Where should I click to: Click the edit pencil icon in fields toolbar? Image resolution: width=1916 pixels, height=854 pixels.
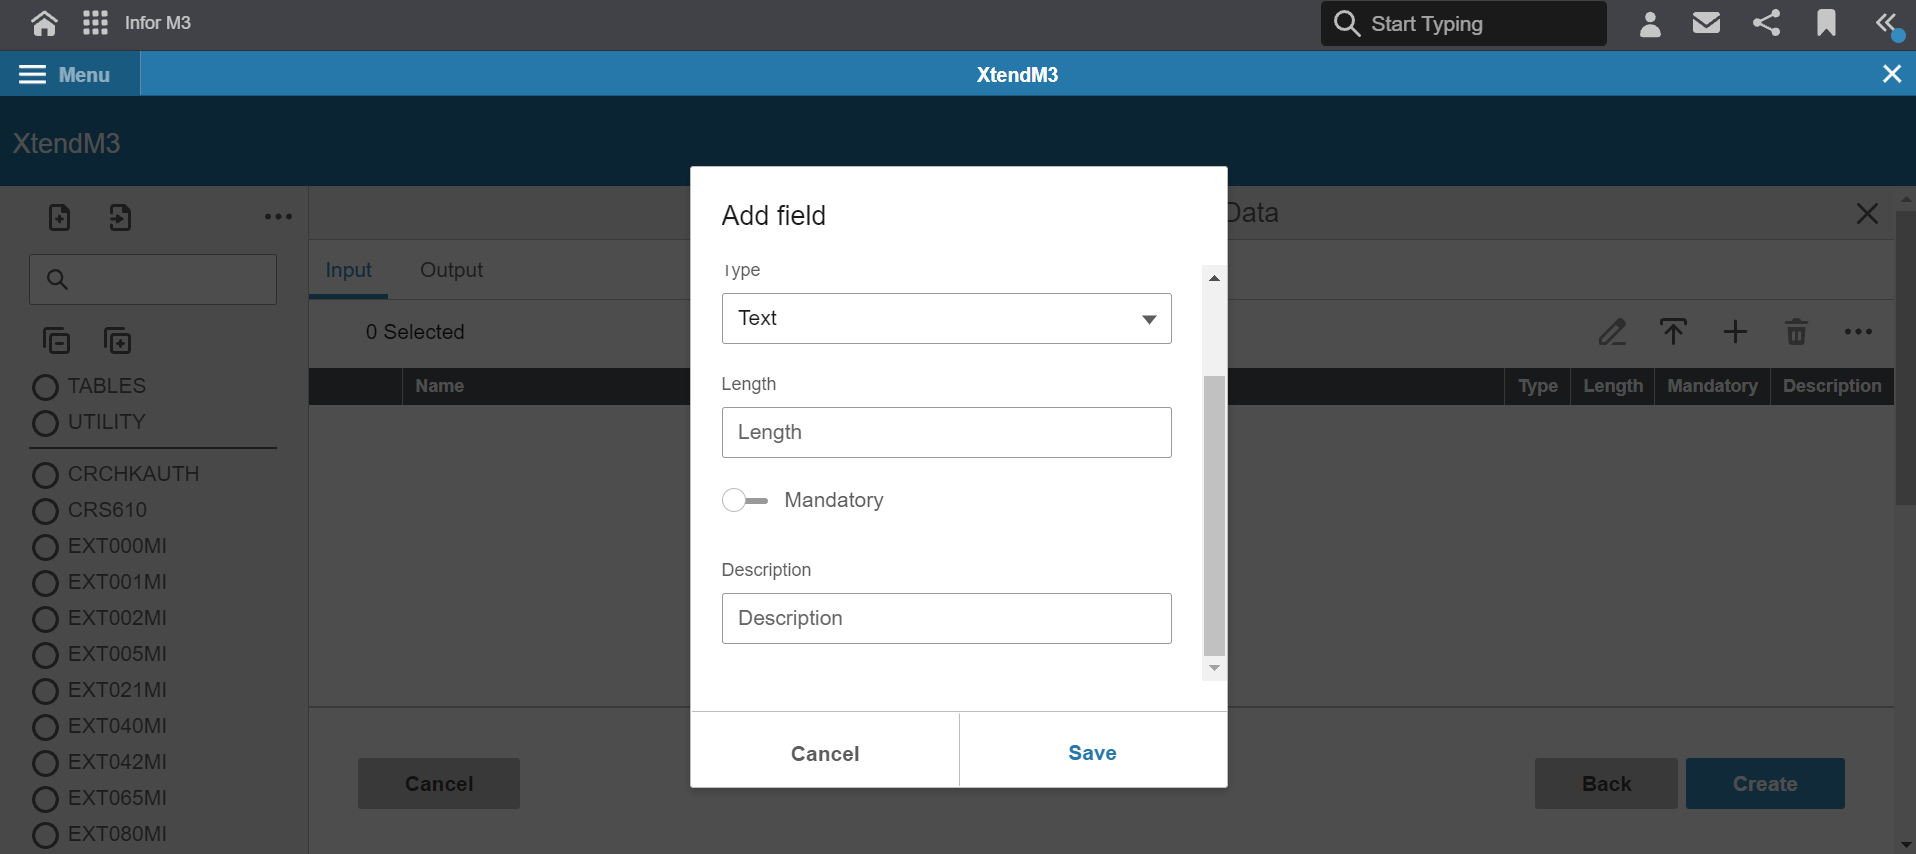point(1612,332)
